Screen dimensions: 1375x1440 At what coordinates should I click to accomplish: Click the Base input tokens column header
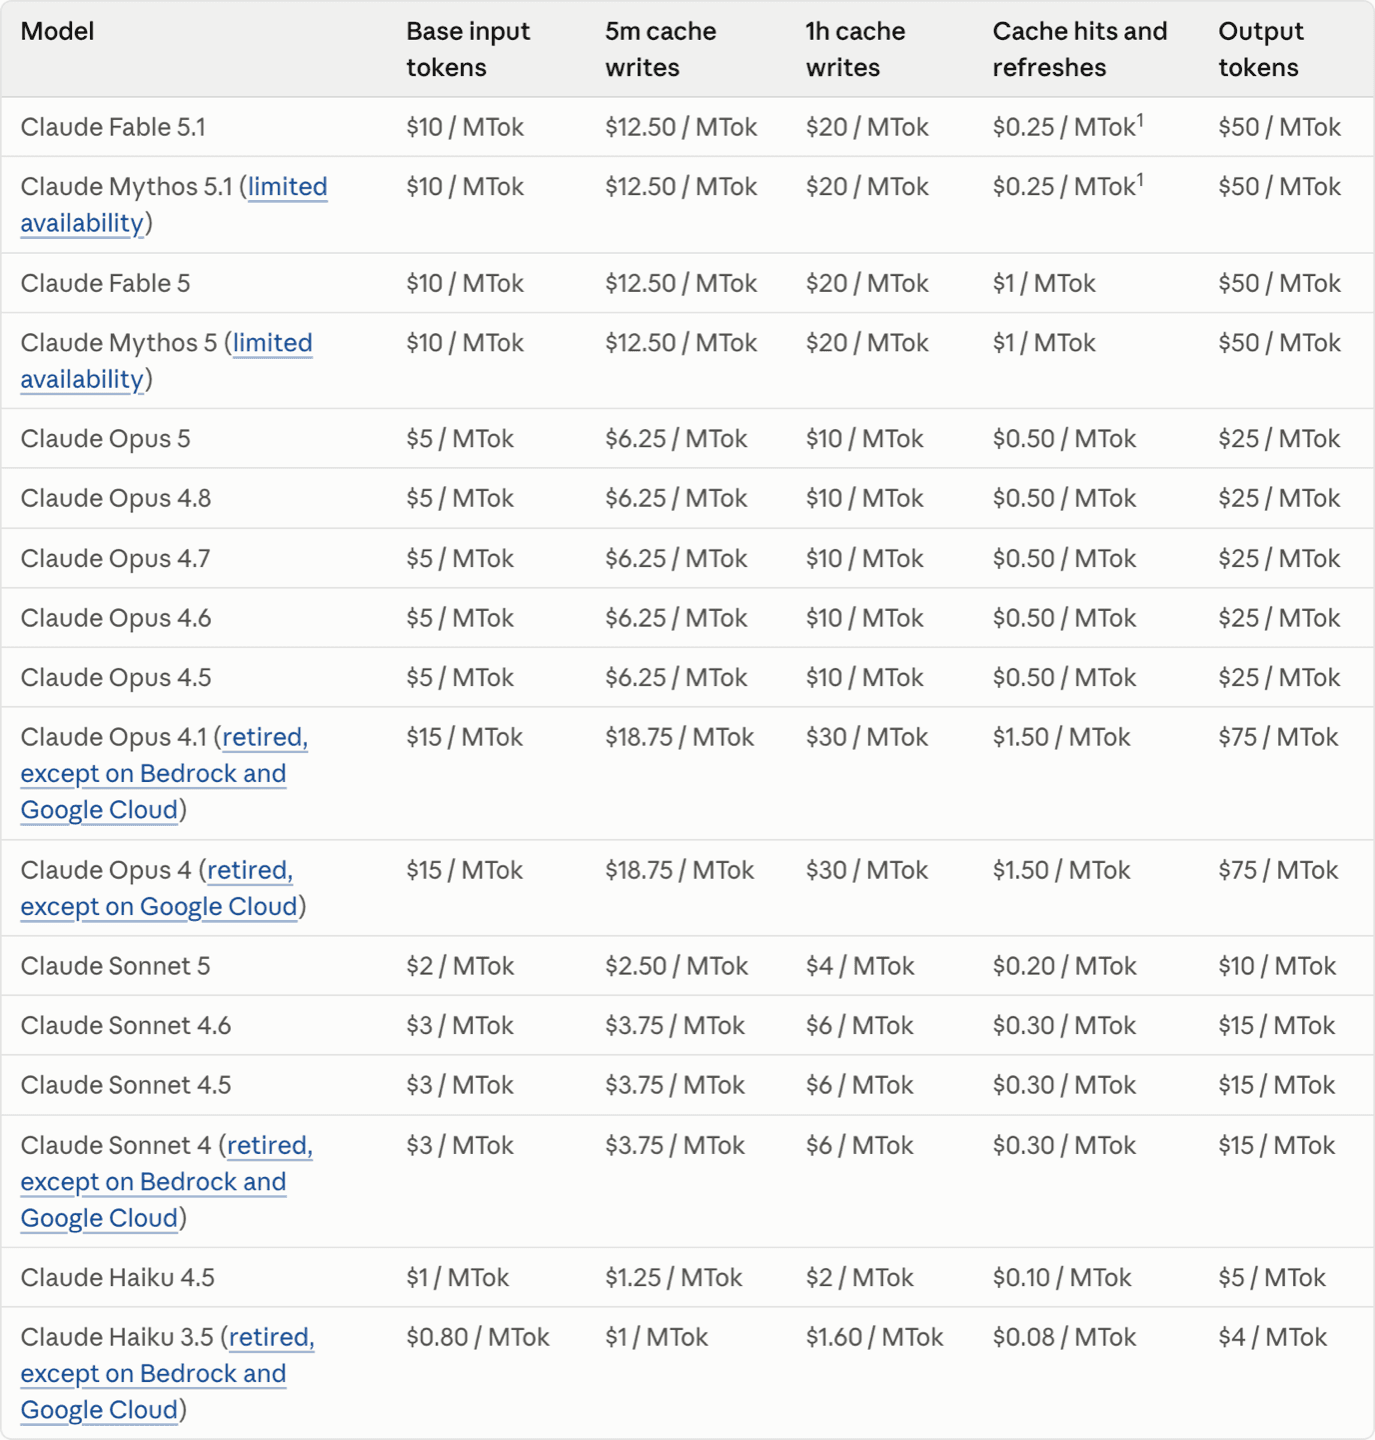coord(468,49)
